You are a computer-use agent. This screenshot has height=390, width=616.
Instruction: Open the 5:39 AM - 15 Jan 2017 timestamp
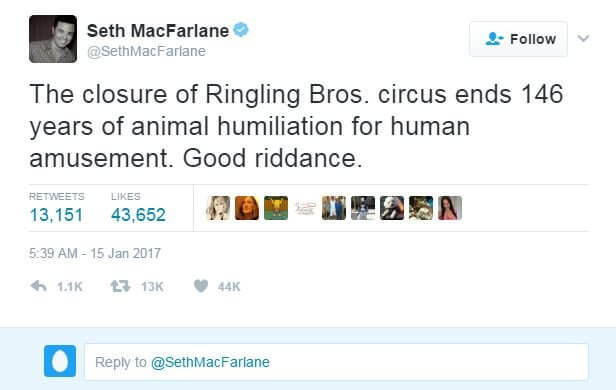tap(95, 253)
